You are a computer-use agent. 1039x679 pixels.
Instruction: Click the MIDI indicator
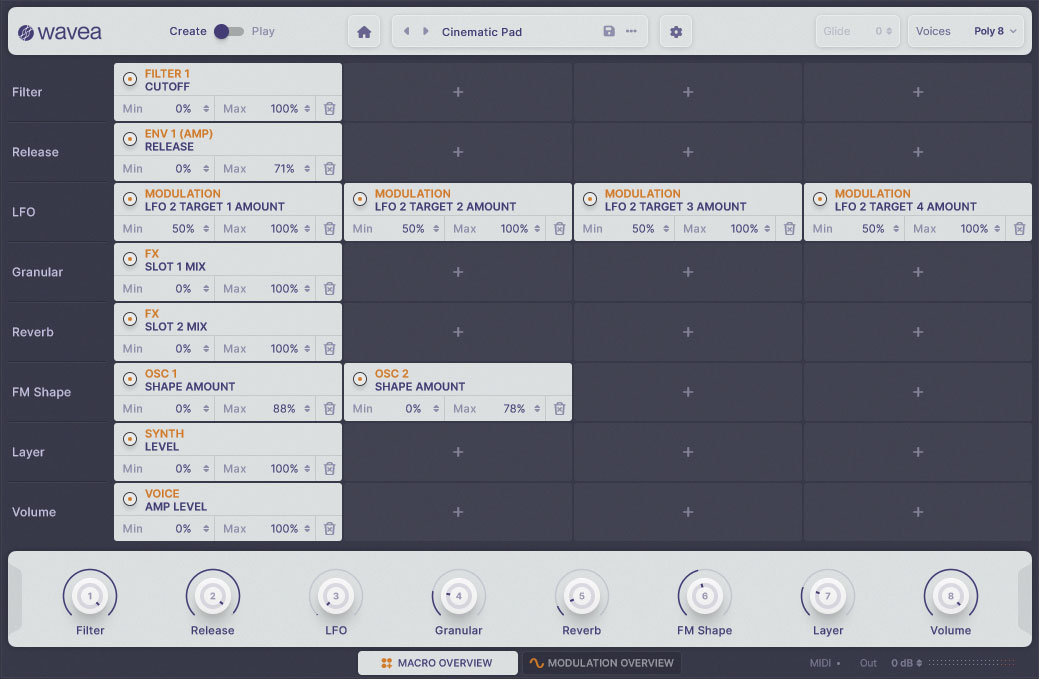(x=825, y=663)
